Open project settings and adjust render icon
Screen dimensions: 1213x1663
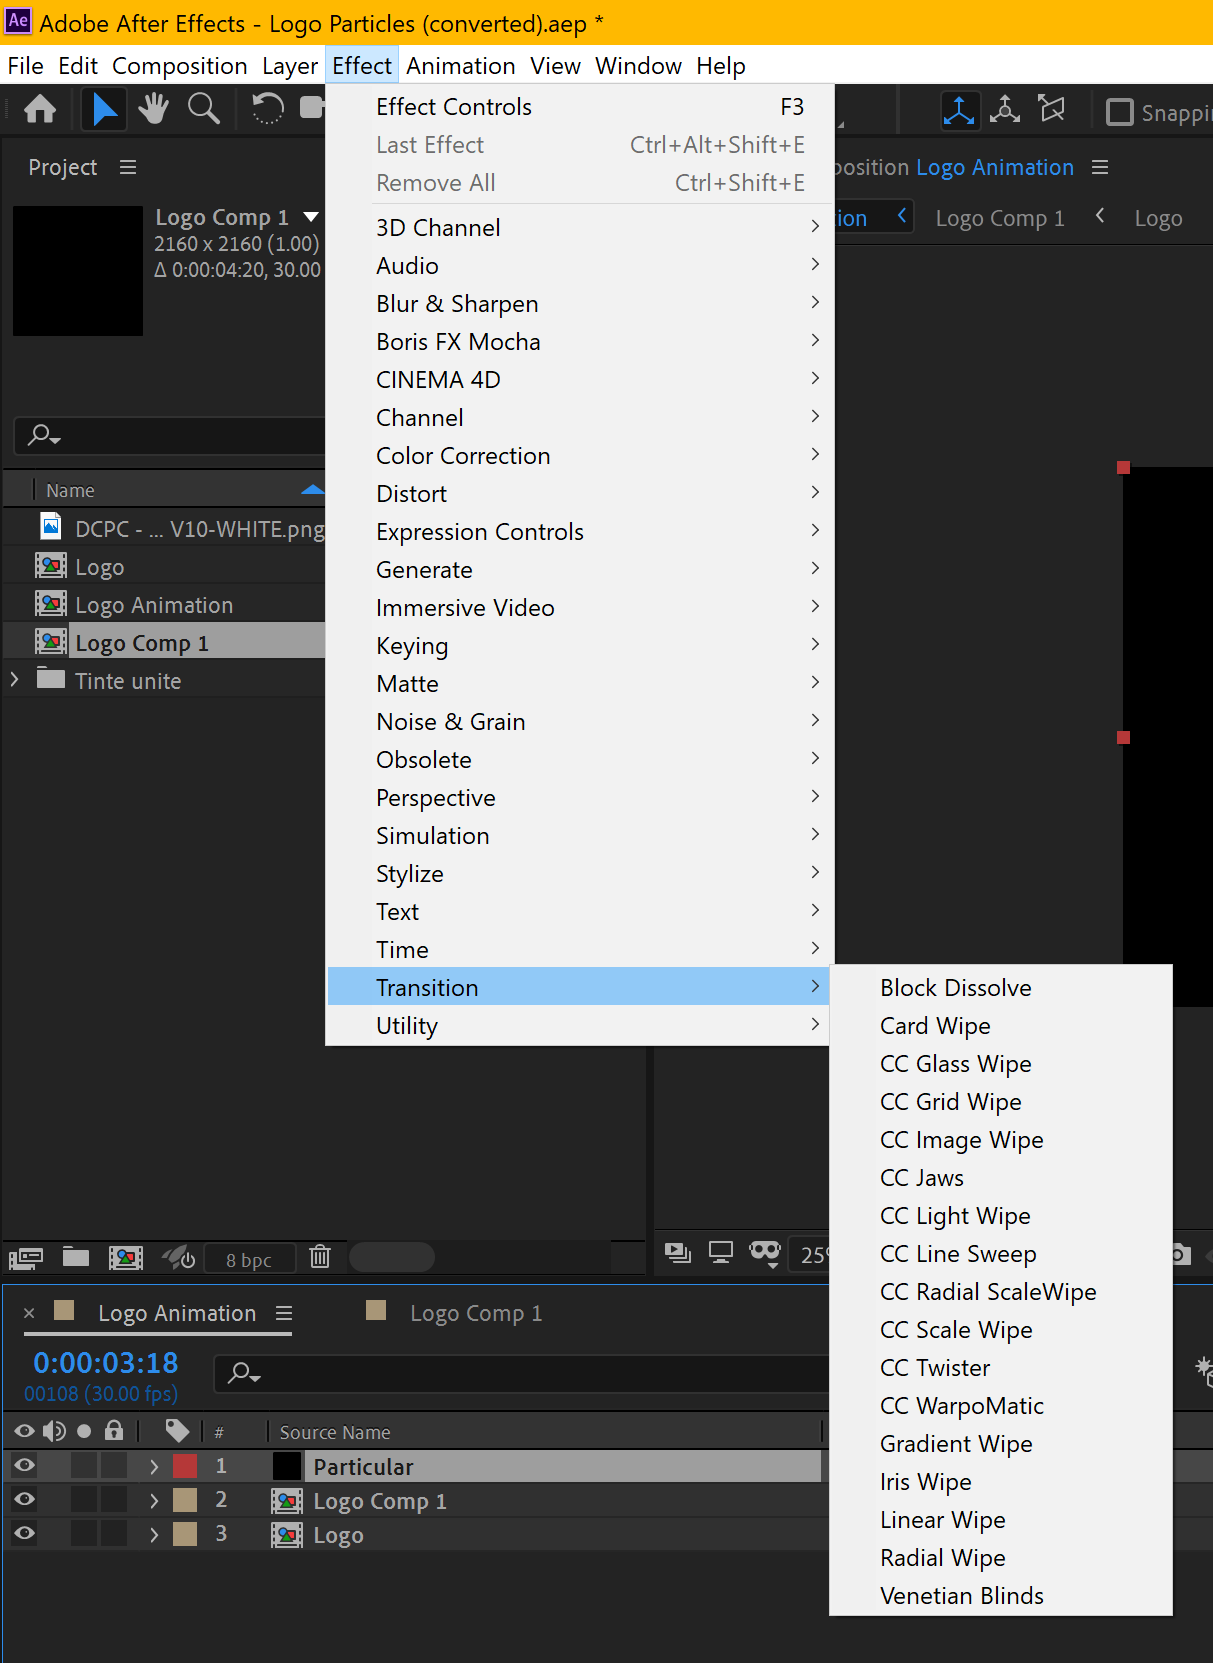pyautogui.click(x=178, y=1257)
